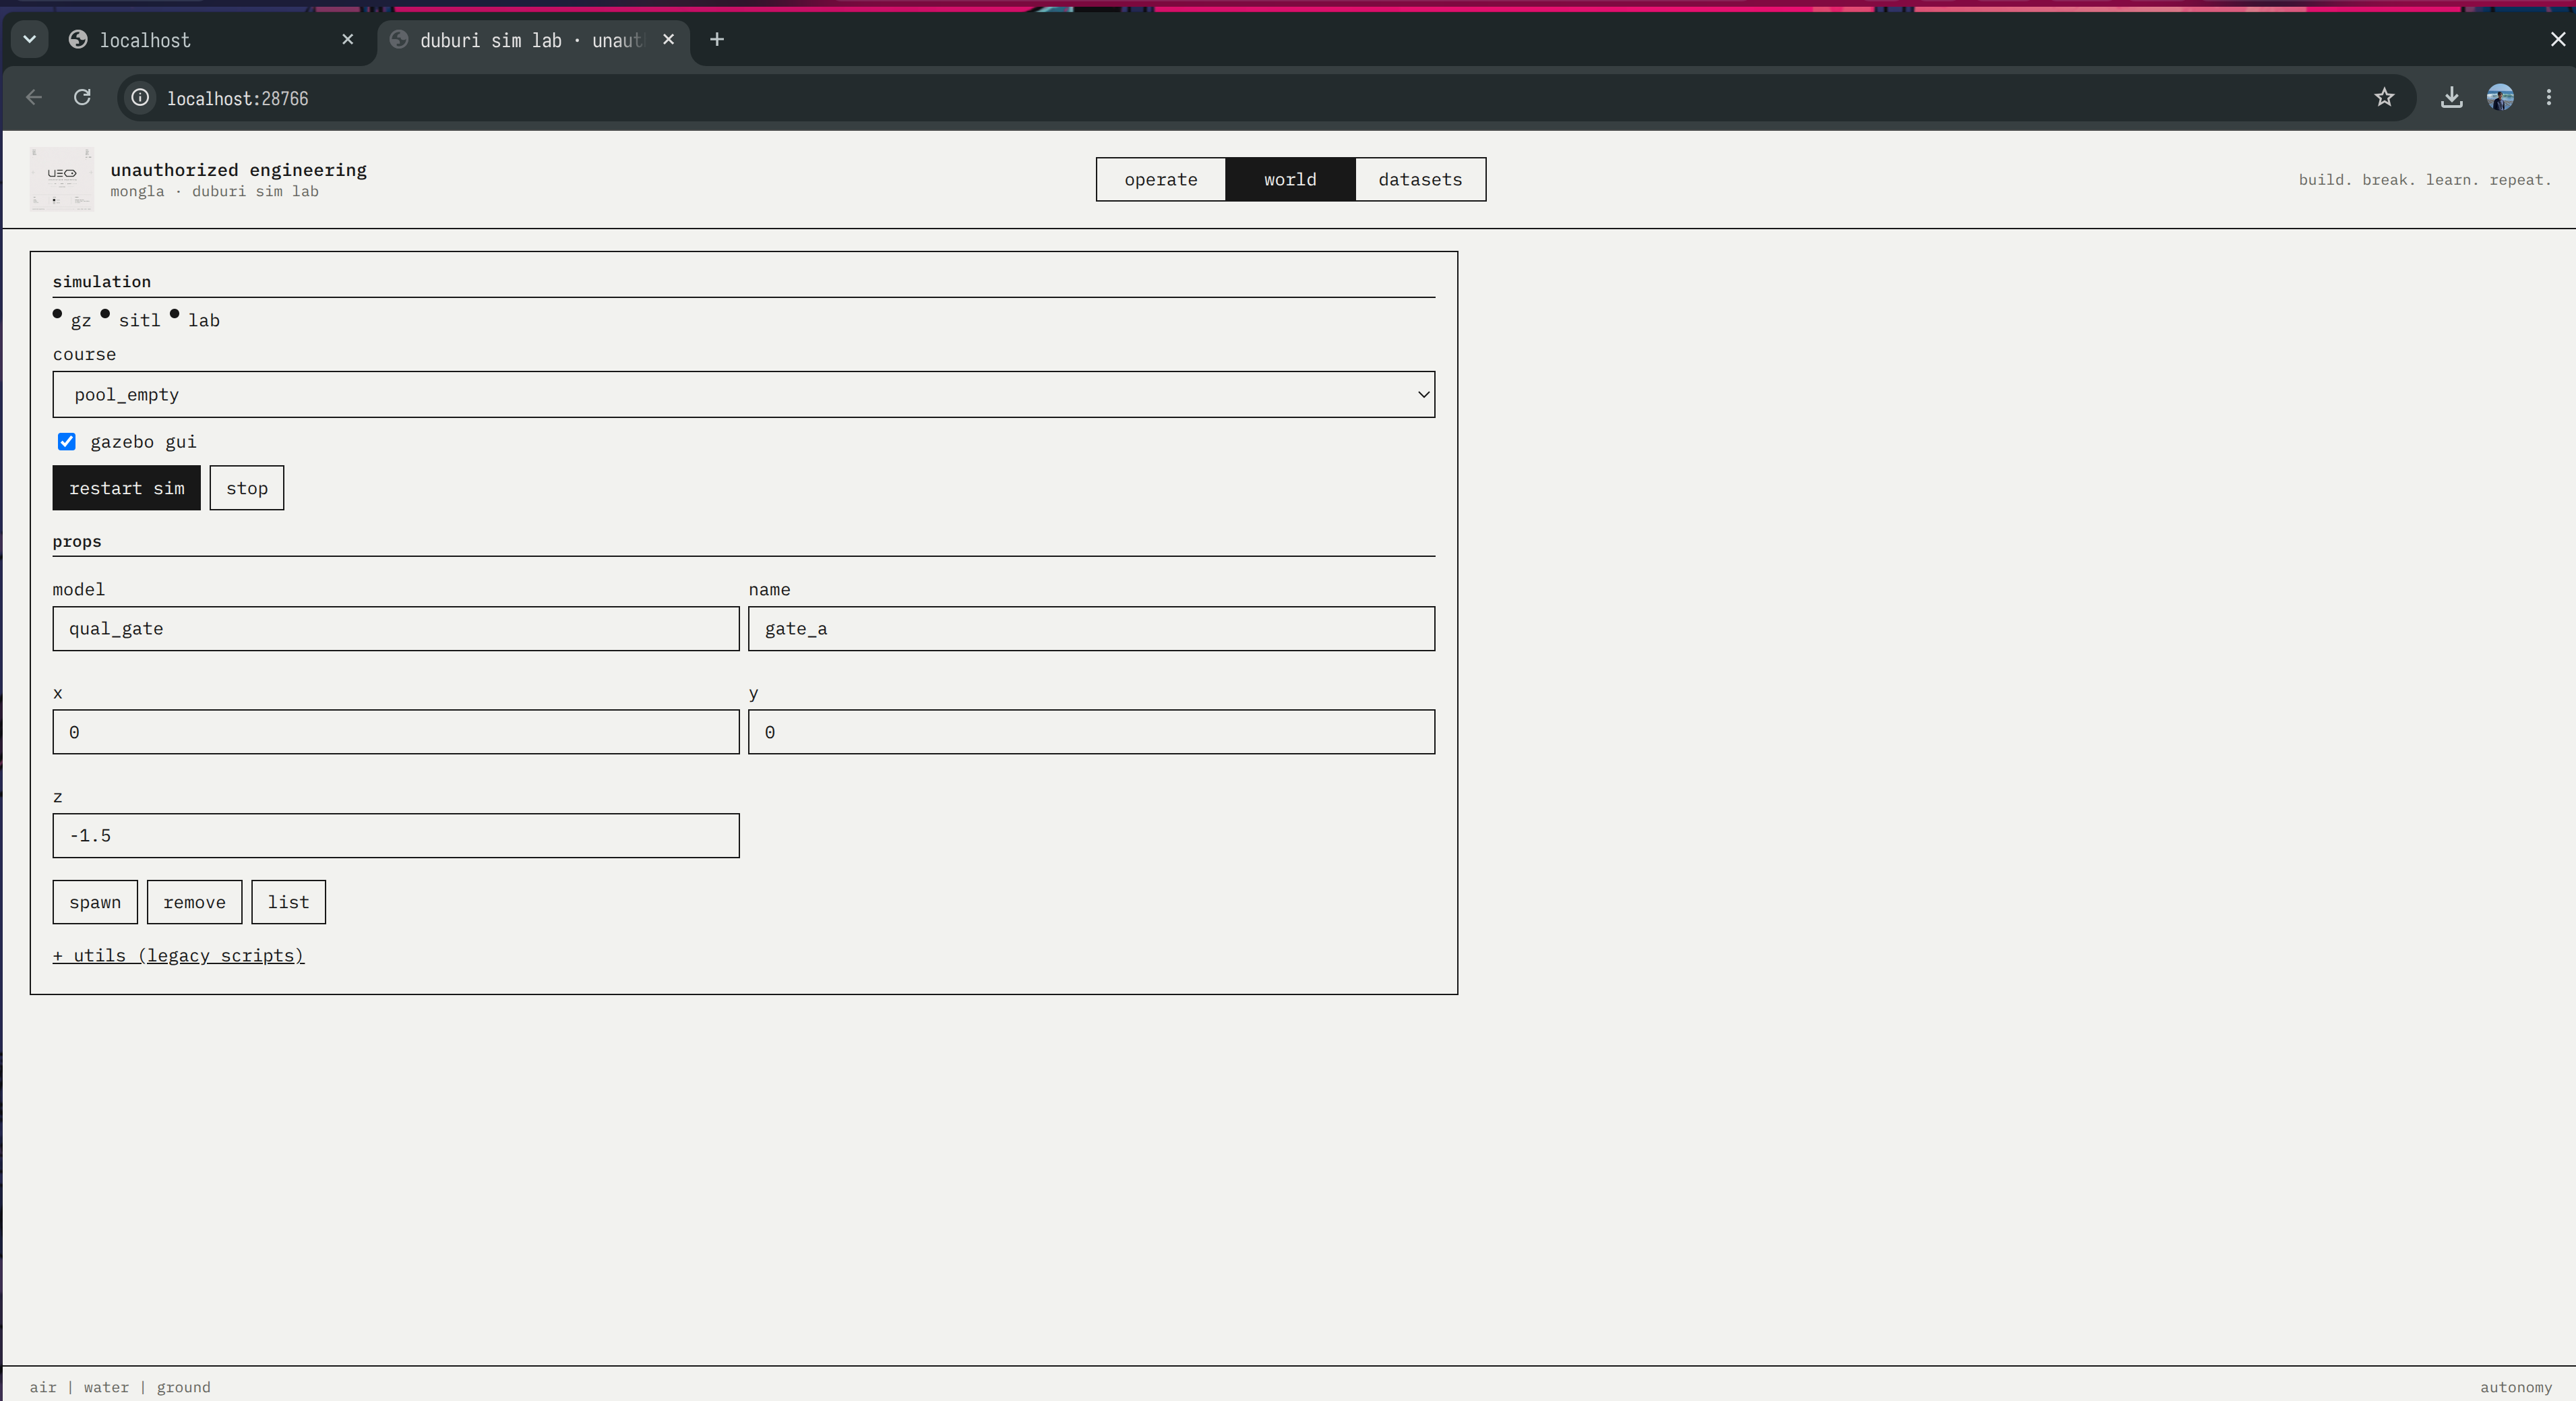Click the UE logo thumbnail
Image resolution: width=2576 pixels, height=1401 pixels.
click(62, 179)
